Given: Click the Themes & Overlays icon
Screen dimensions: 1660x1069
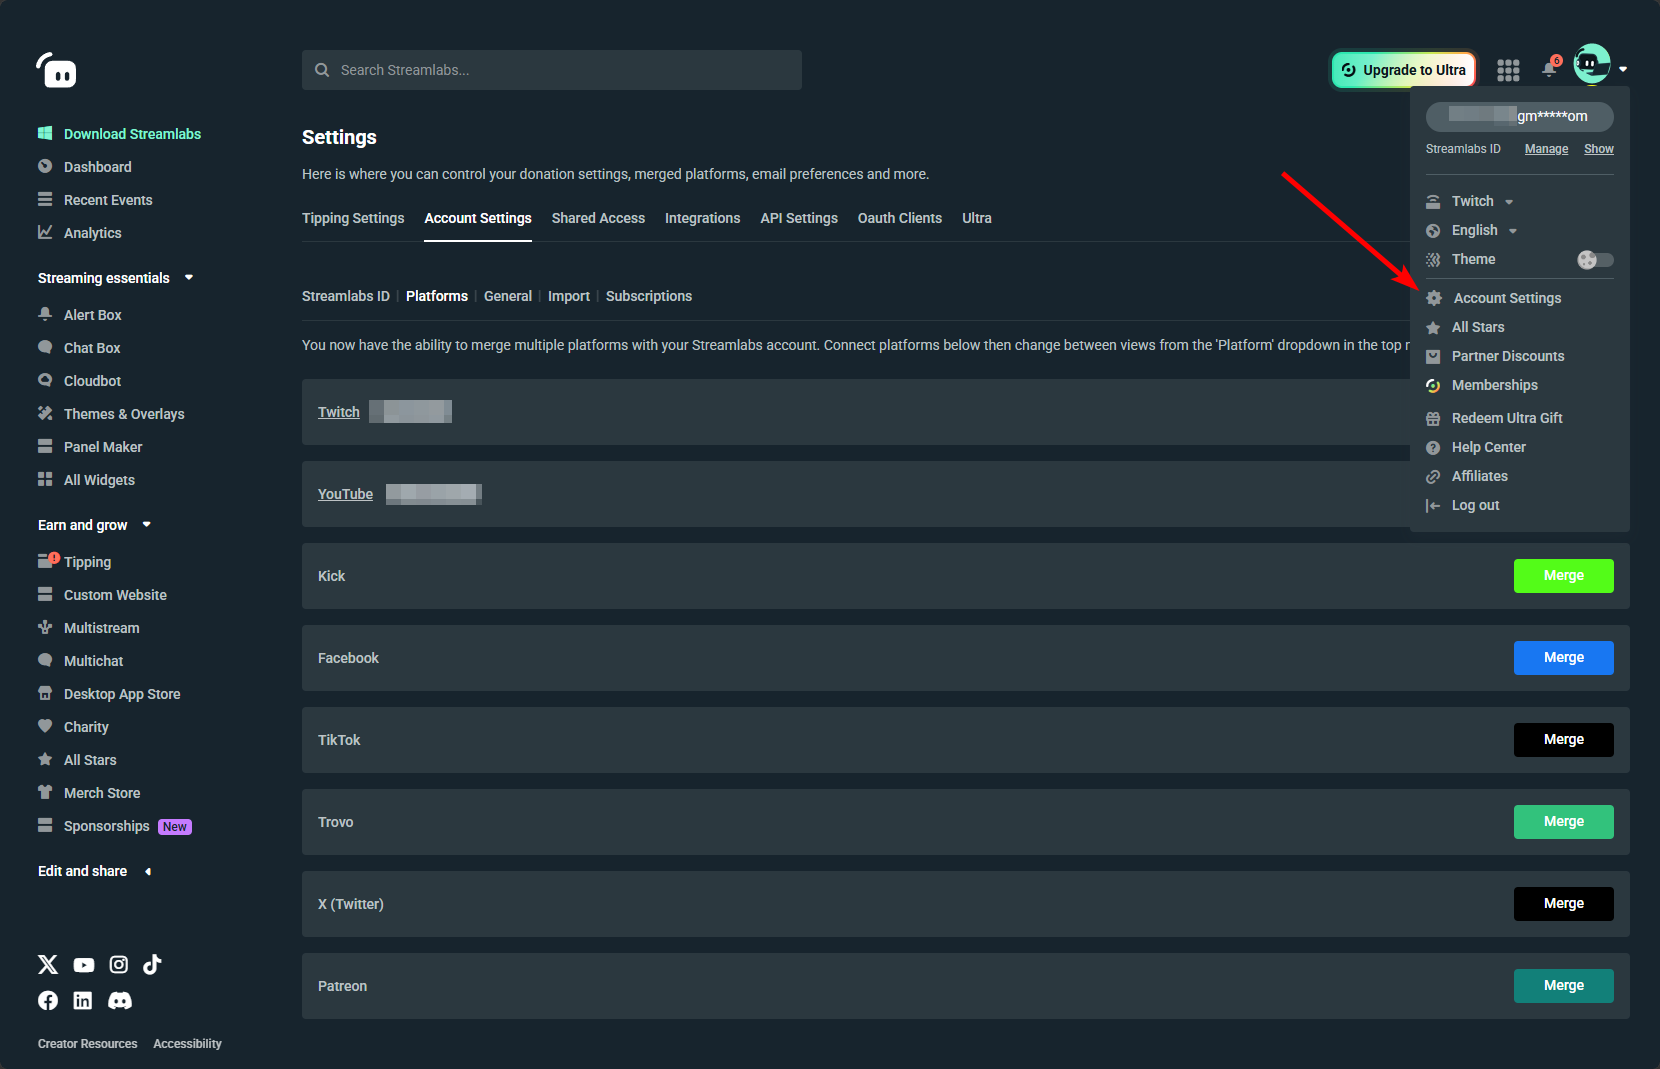Looking at the screenshot, I should 45,413.
